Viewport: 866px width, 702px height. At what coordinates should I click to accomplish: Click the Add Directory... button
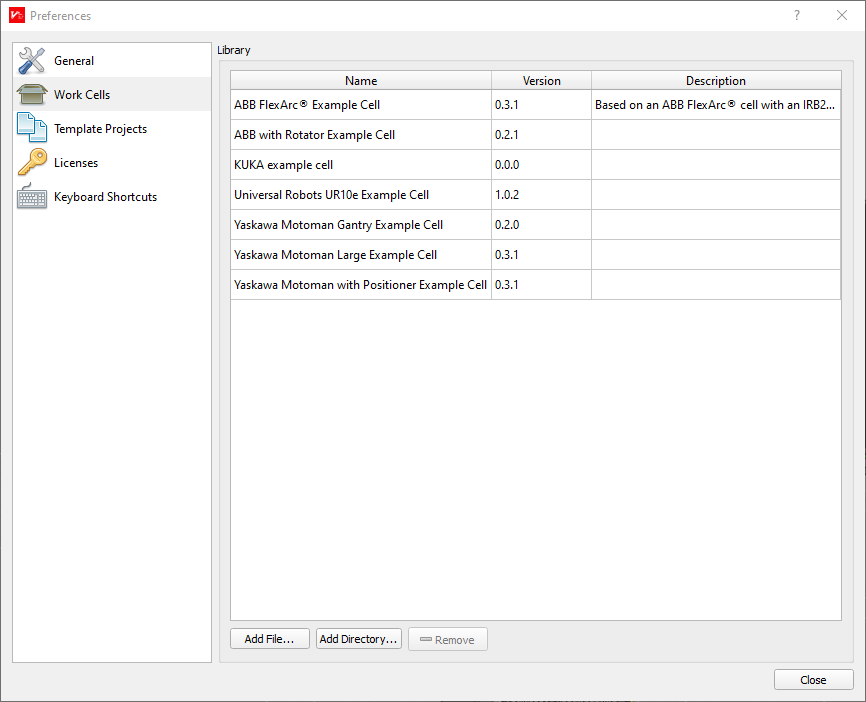358,639
